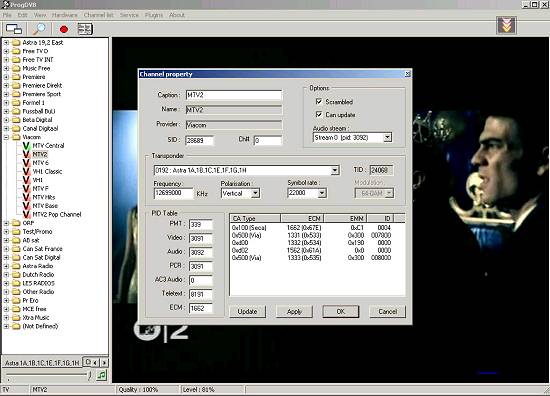Click the Canal Digitaal folder icon

coord(16,128)
